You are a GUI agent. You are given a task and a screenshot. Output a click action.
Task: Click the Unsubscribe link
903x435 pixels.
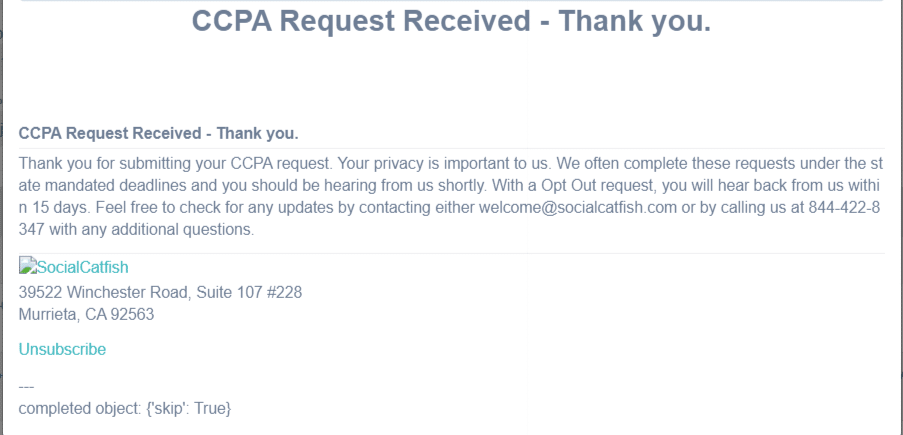pyautogui.click(x=62, y=349)
